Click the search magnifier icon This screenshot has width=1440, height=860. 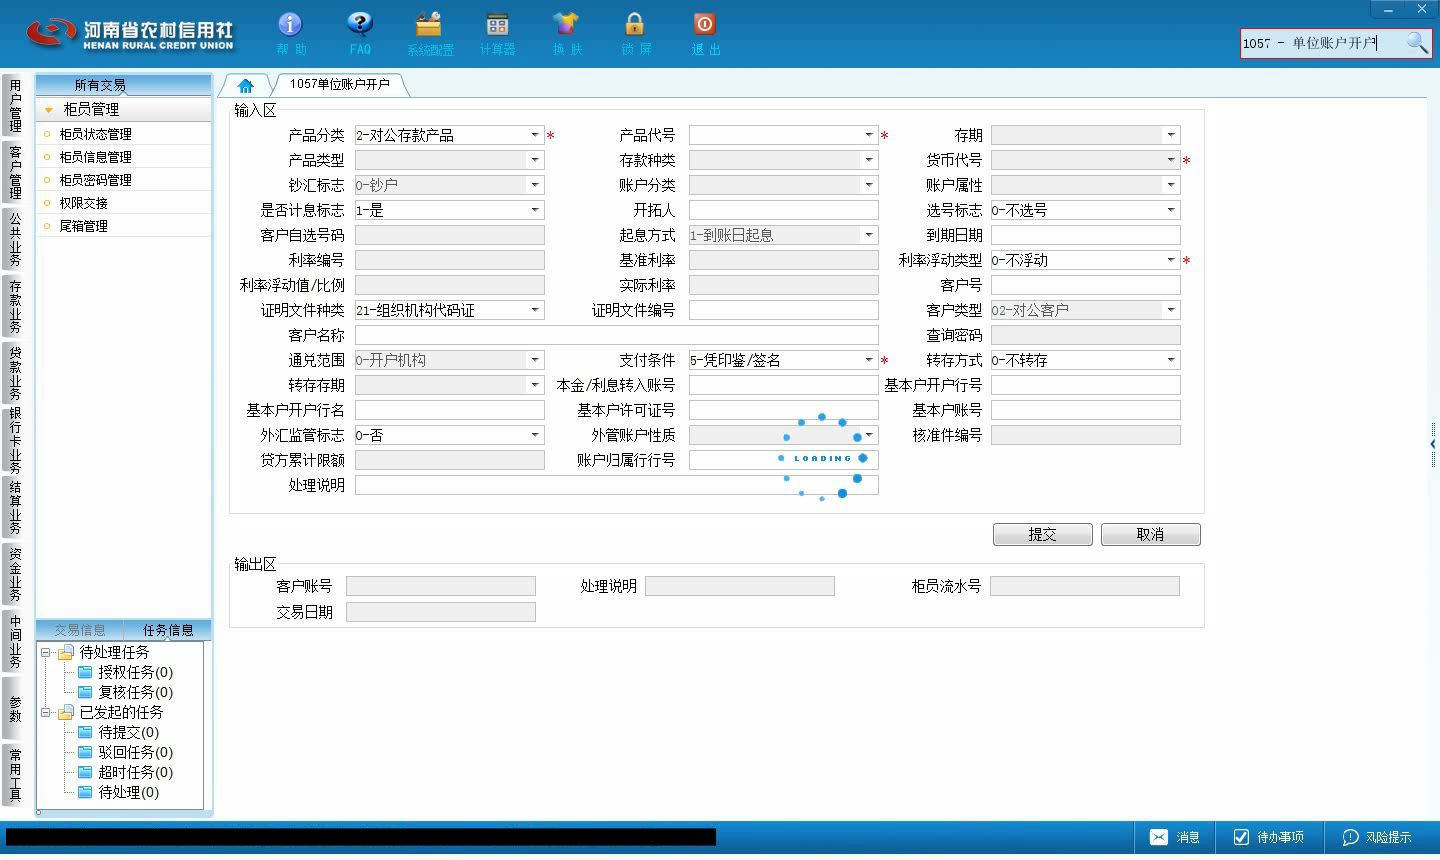pyautogui.click(x=1417, y=43)
